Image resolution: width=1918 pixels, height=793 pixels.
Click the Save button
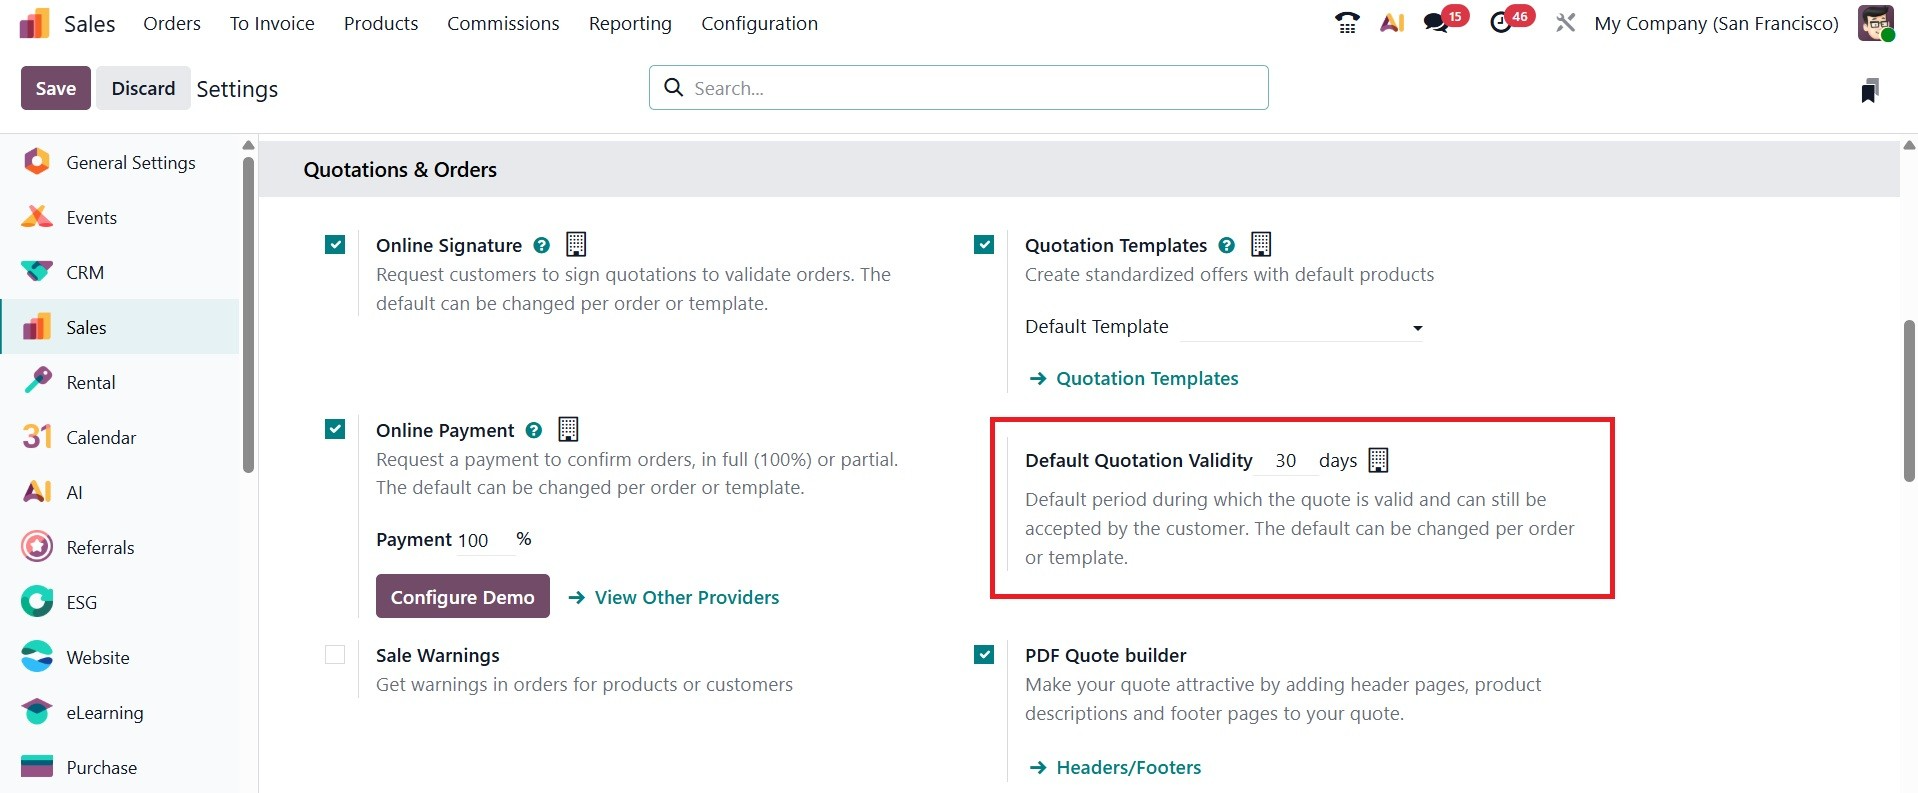55,88
